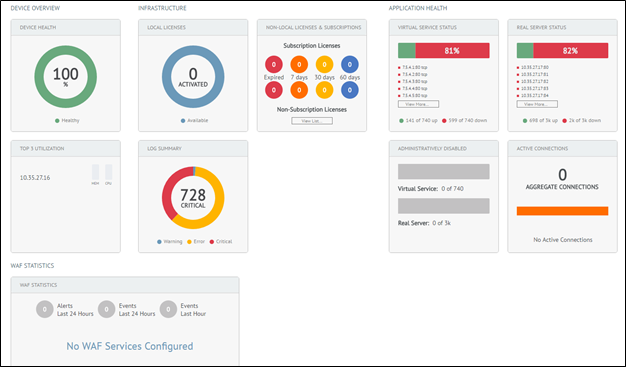Click Subscription Licenses blue 60 days circle
The width and height of the screenshot is (626, 367).
click(x=350, y=64)
